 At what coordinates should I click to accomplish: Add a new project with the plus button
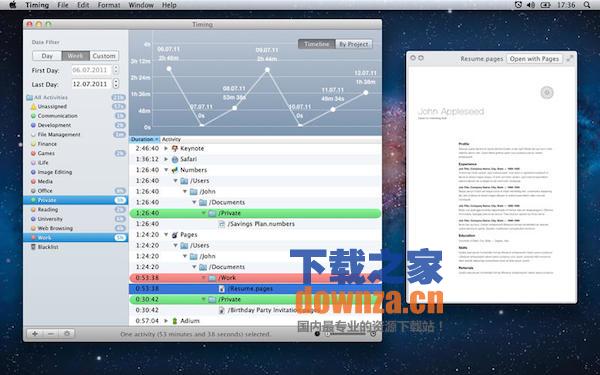34,334
